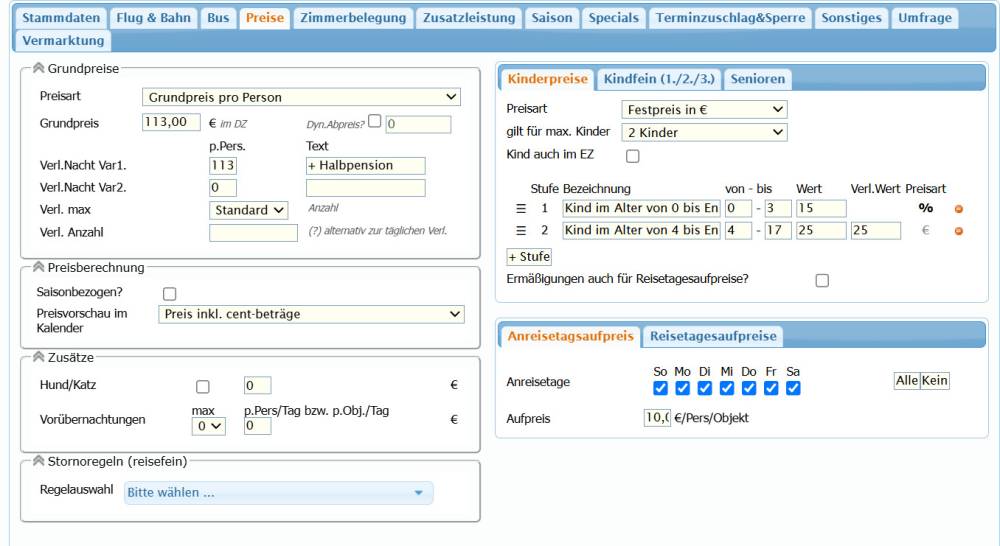The image size is (1000, 546).
Task: Open the Zusatzleistung tab
Action: (469, 18)
